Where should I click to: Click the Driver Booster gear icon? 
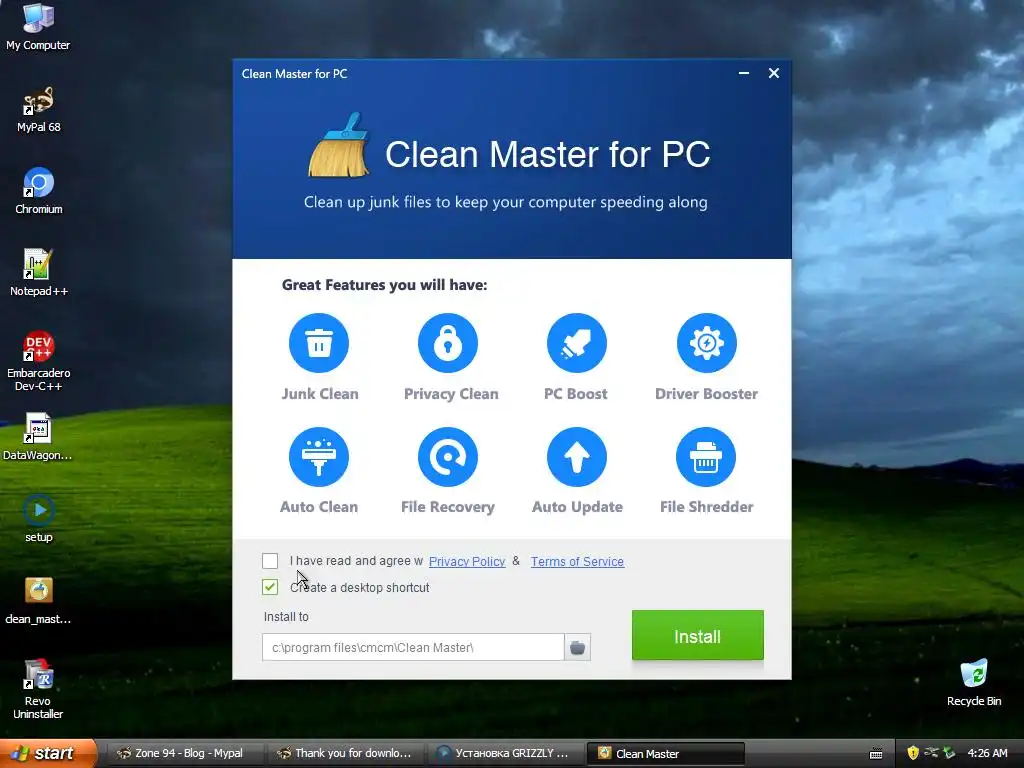(707, 343)
